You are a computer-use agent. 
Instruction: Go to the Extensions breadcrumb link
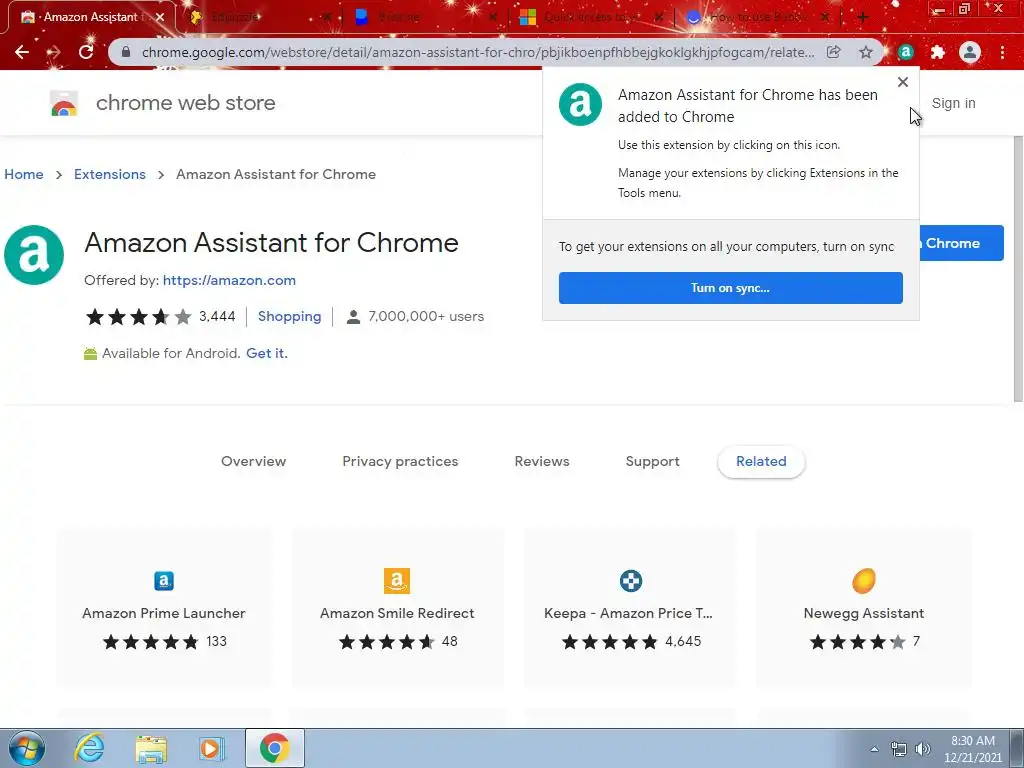[110, 174]
